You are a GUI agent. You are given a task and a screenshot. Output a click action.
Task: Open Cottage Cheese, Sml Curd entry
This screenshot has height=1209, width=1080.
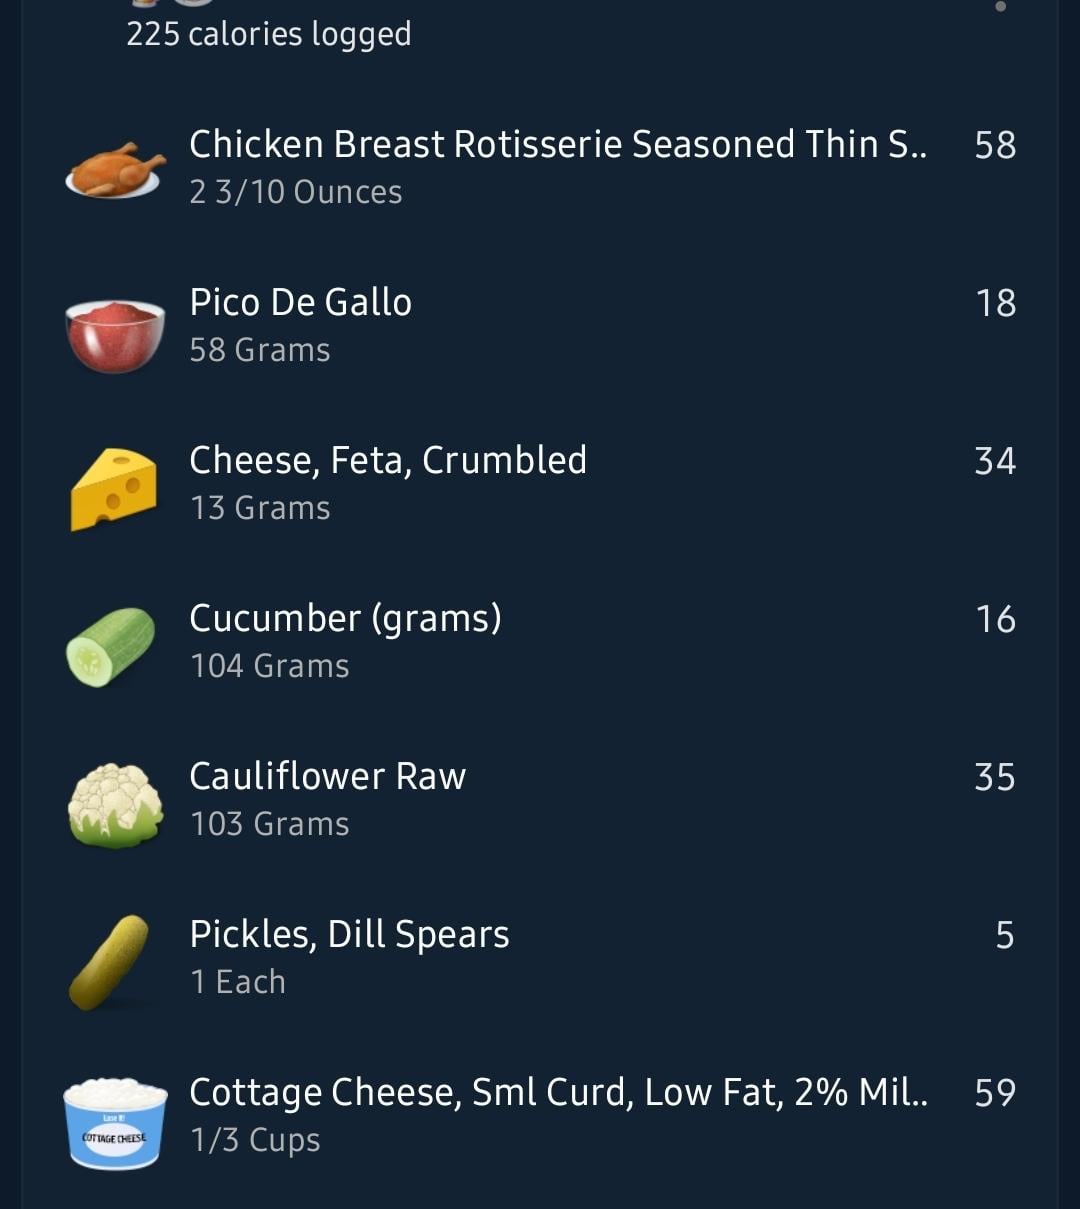(x=540, y=1115)
